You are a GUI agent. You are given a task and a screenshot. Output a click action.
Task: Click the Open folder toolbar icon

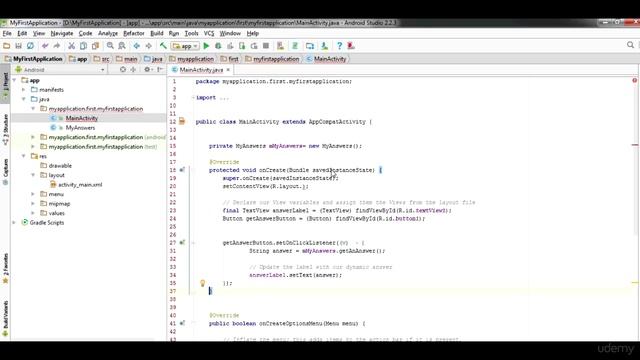[x=7, y=46]
